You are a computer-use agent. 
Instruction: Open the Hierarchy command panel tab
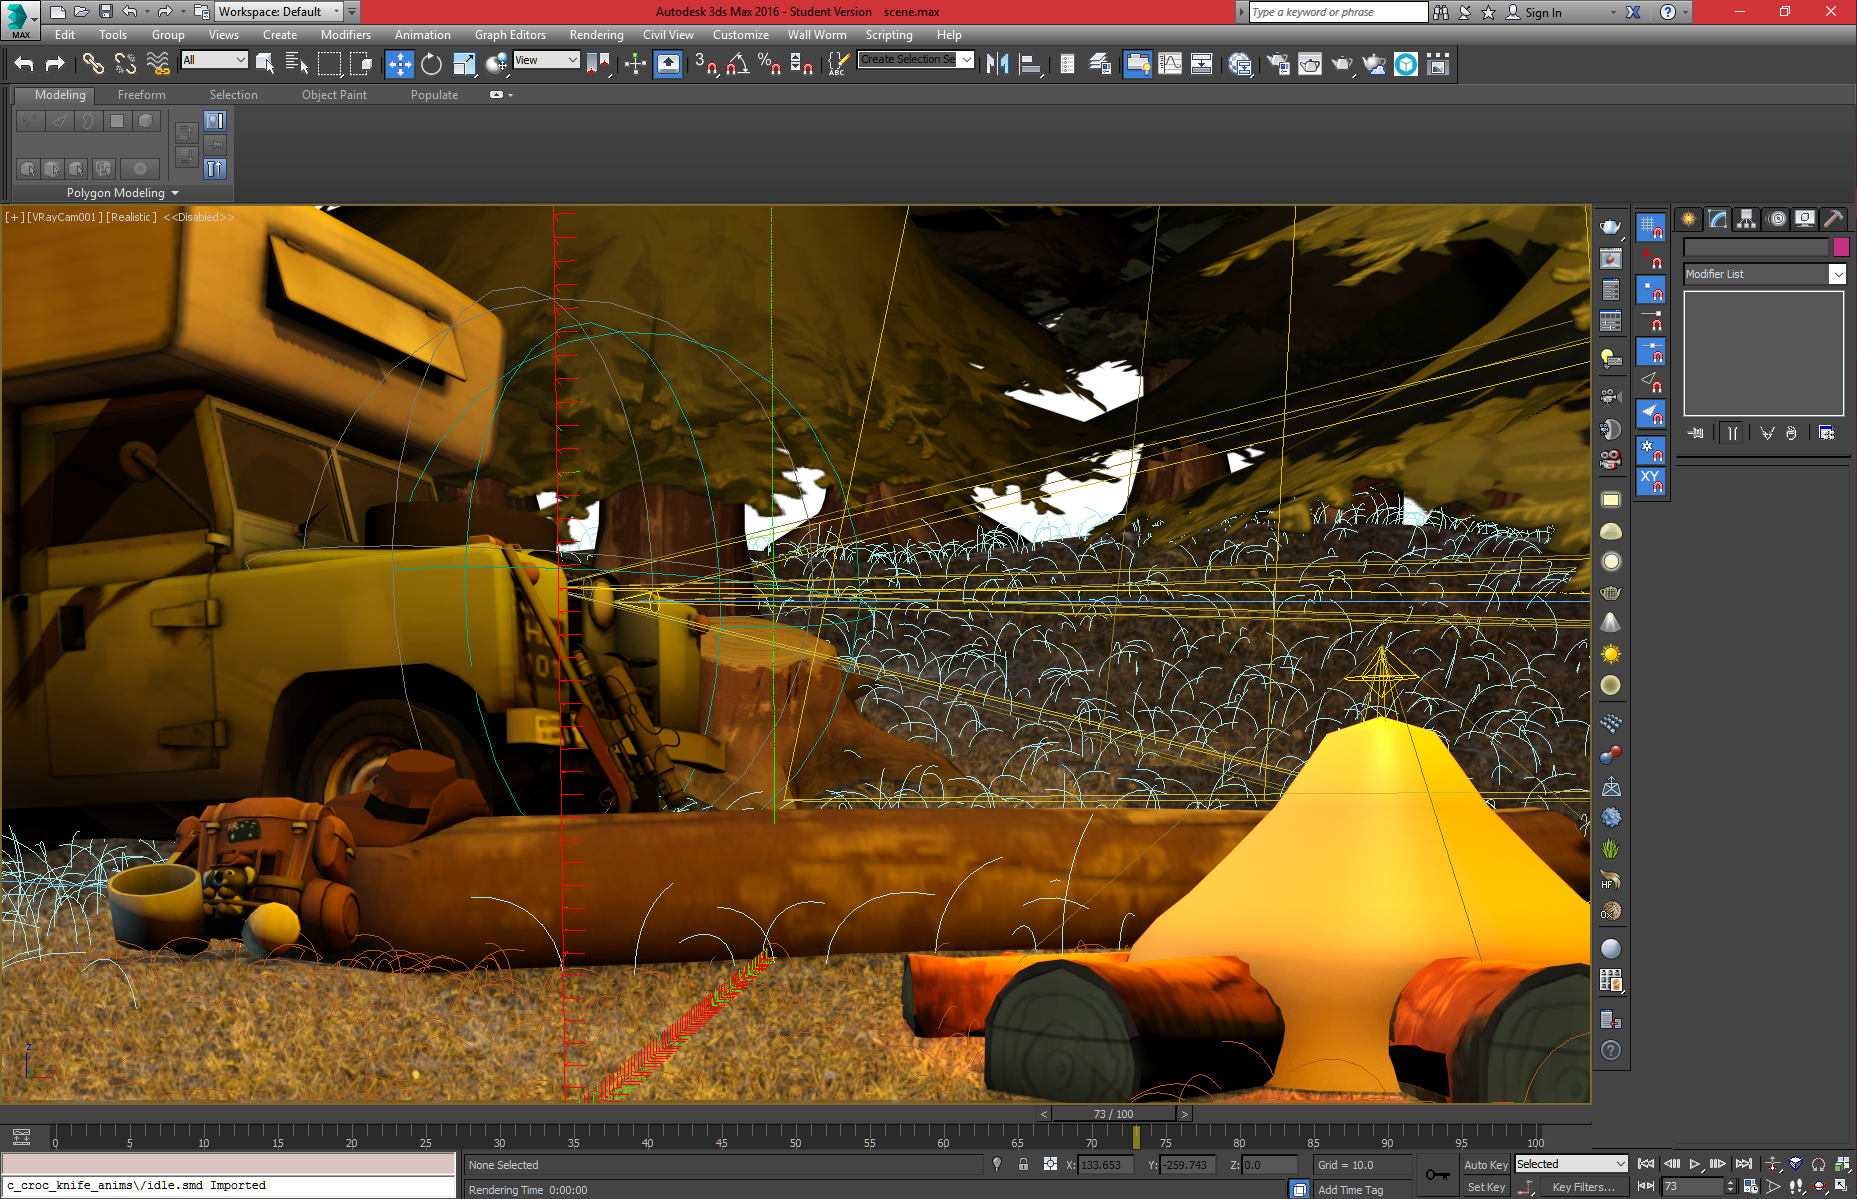click(1746, 219)
